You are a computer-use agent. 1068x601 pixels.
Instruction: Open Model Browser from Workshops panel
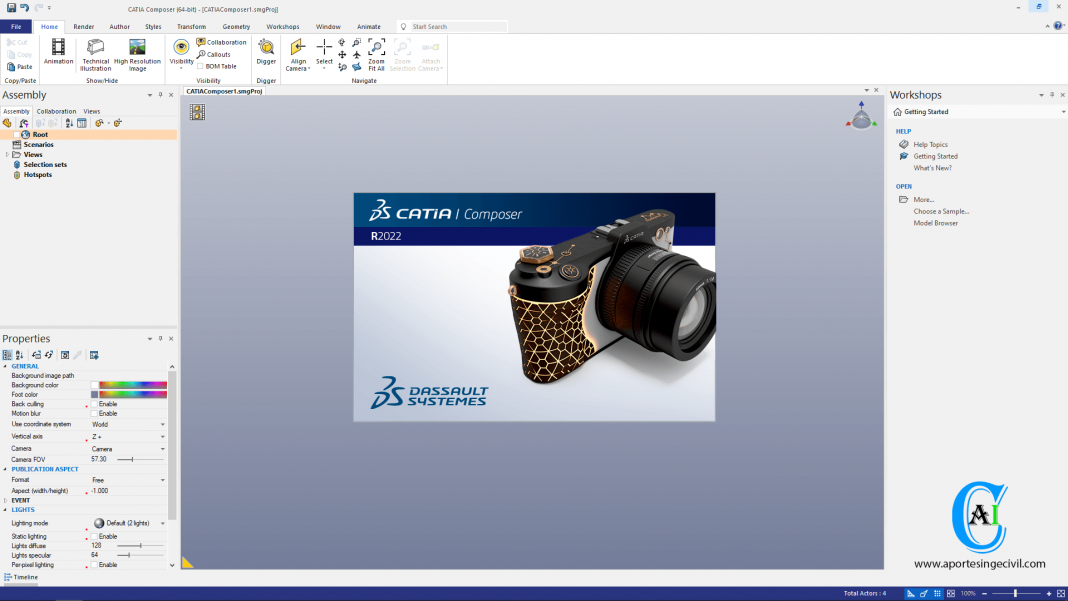pyautogui.click(x=934, y=222)
